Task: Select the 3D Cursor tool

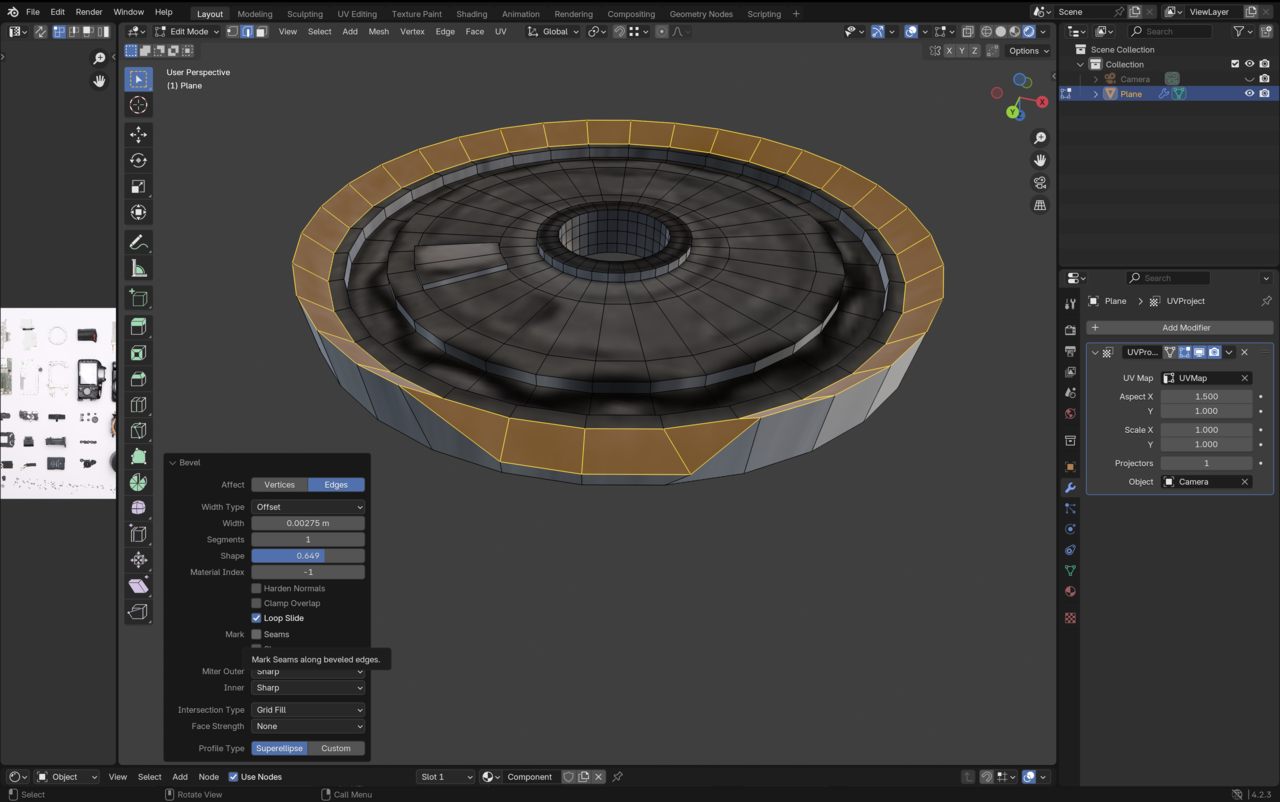Action: tap(139, 105)
